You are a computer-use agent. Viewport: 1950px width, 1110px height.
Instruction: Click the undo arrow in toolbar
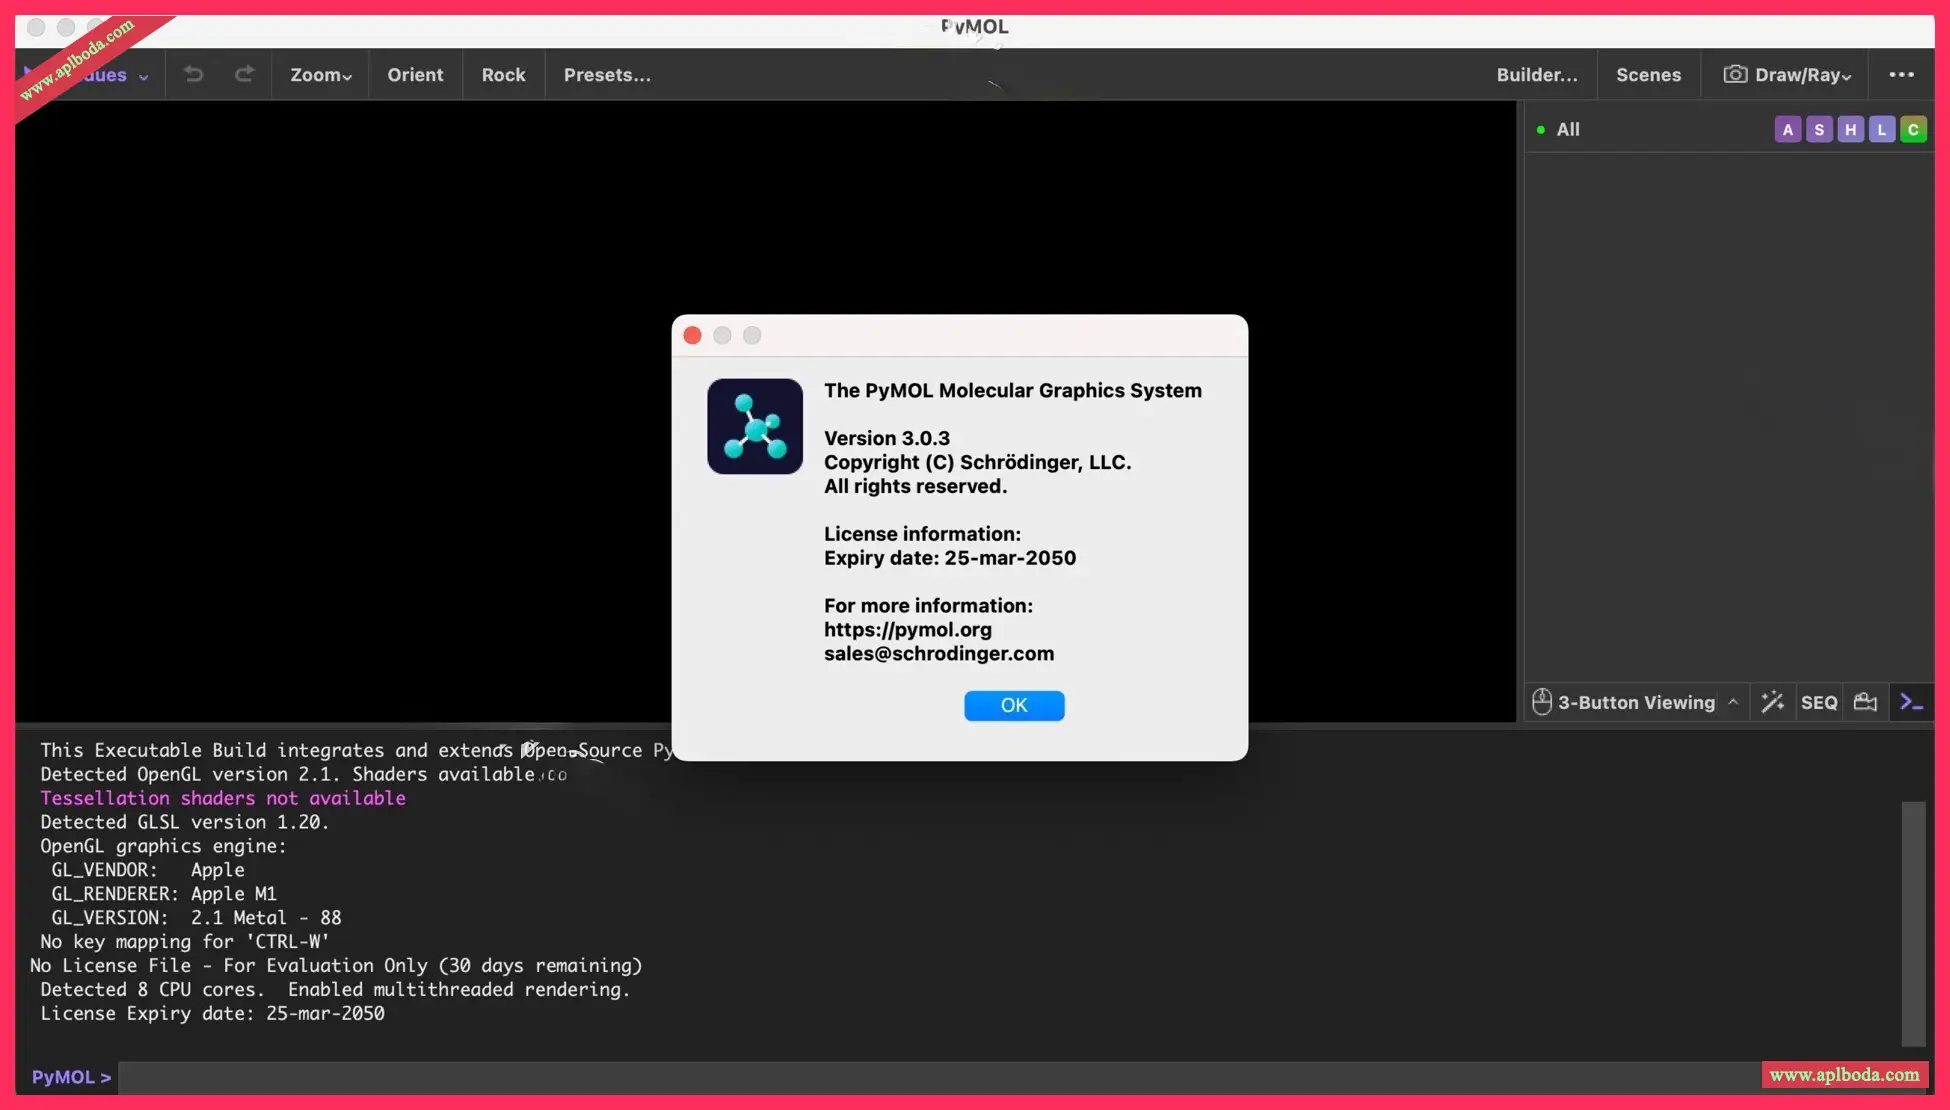coord(194,74)
